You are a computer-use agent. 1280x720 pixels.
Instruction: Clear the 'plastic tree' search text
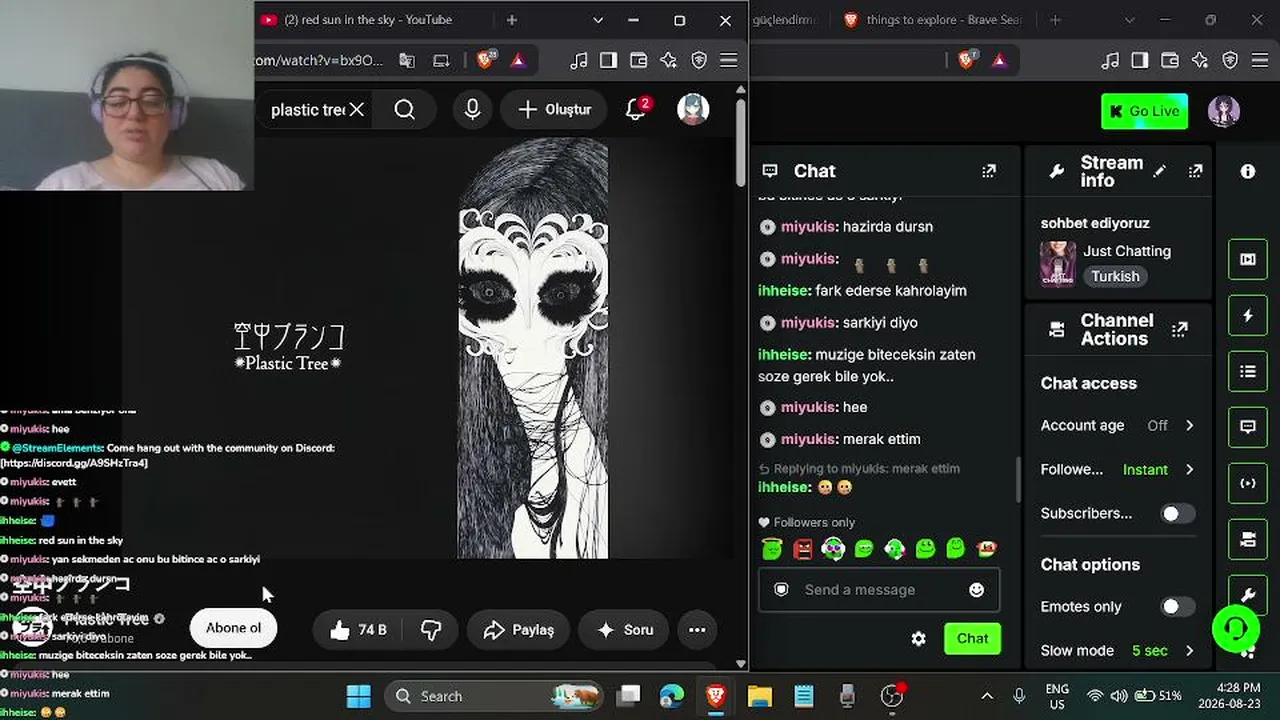(356, 110)
